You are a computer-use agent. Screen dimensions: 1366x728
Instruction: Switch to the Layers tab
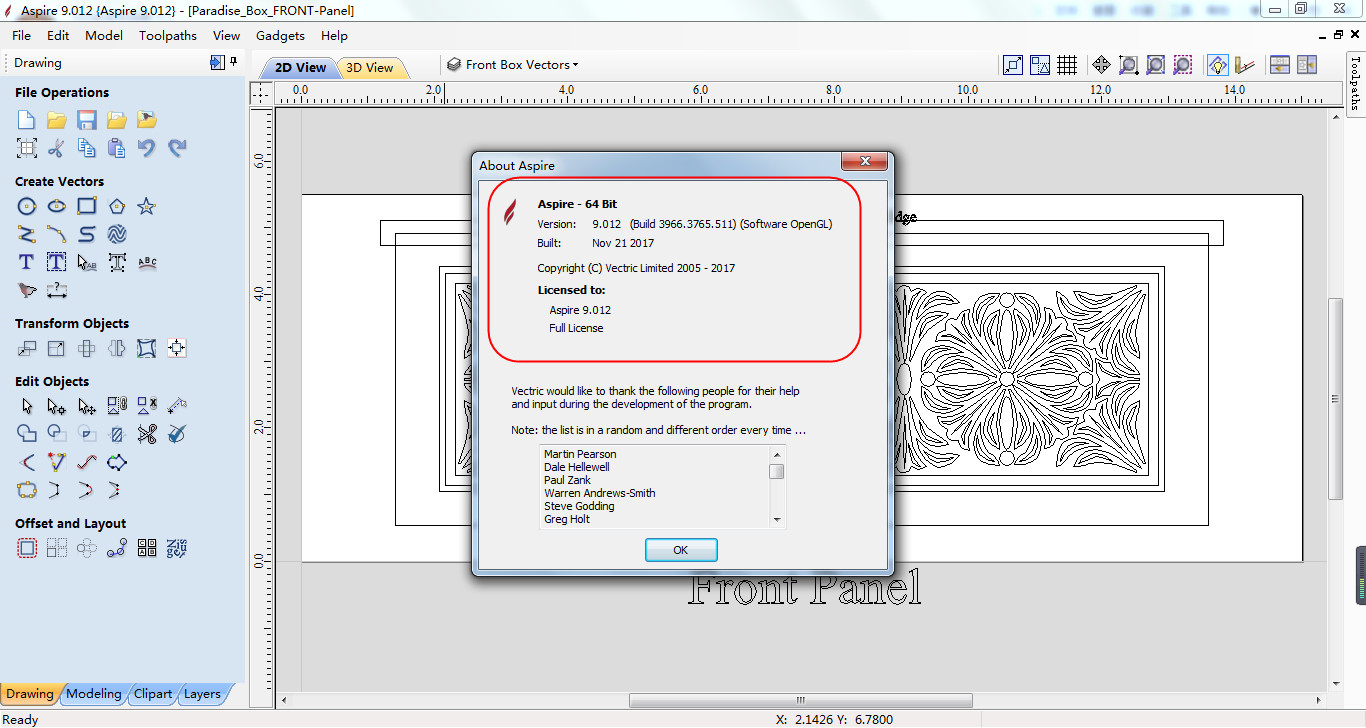click(202, 694)
